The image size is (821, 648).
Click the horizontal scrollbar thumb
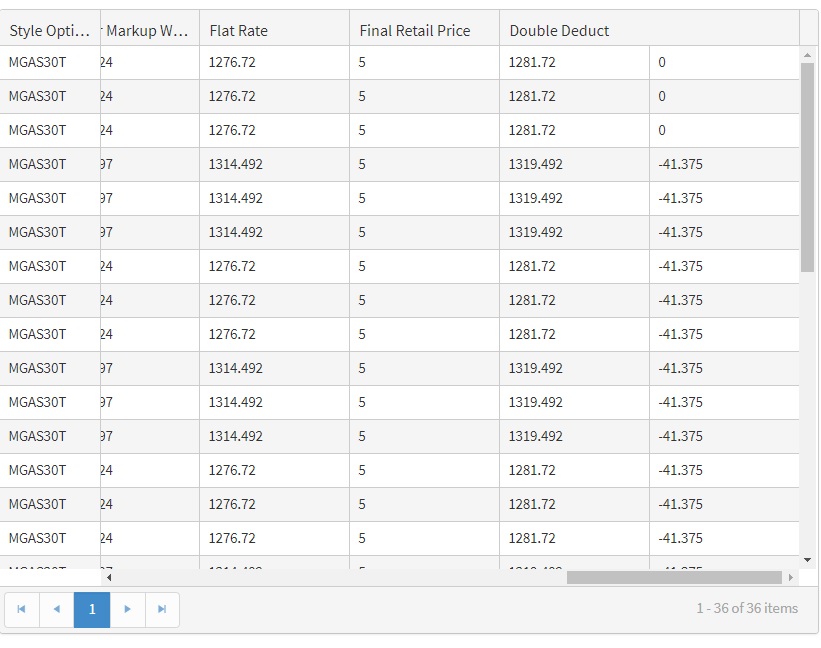click(673, 577)
